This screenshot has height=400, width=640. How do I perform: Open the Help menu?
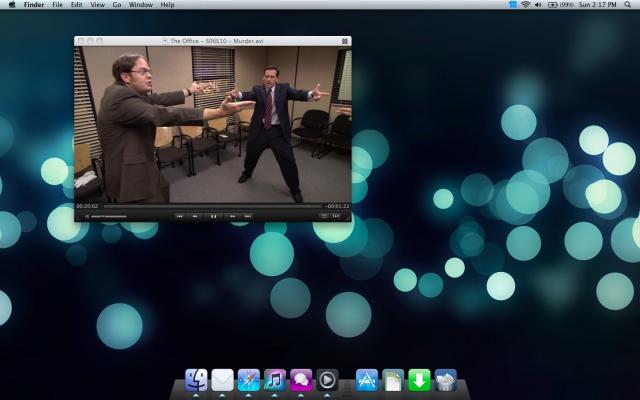[x=167, y=4]
